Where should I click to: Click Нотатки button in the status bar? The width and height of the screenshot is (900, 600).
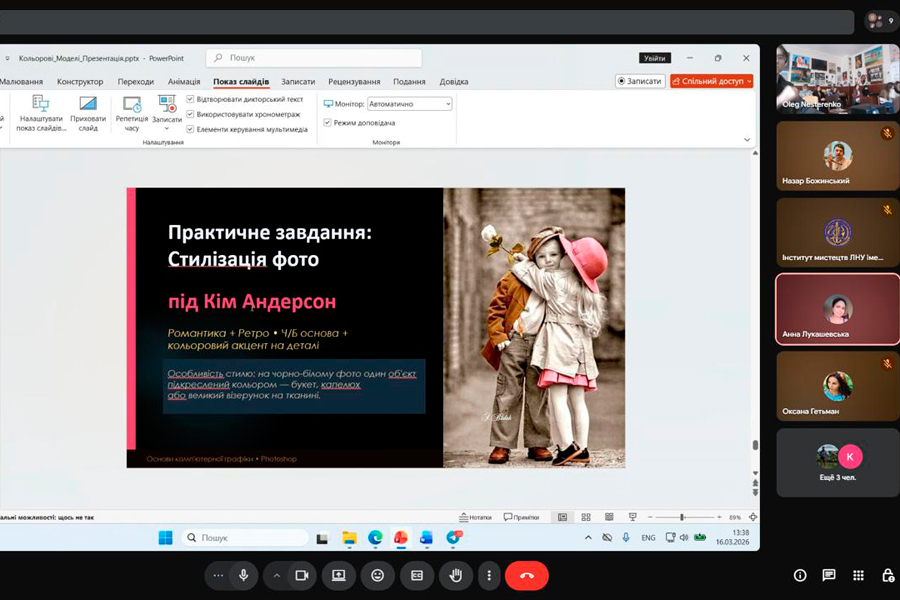(x=476, y=517)
